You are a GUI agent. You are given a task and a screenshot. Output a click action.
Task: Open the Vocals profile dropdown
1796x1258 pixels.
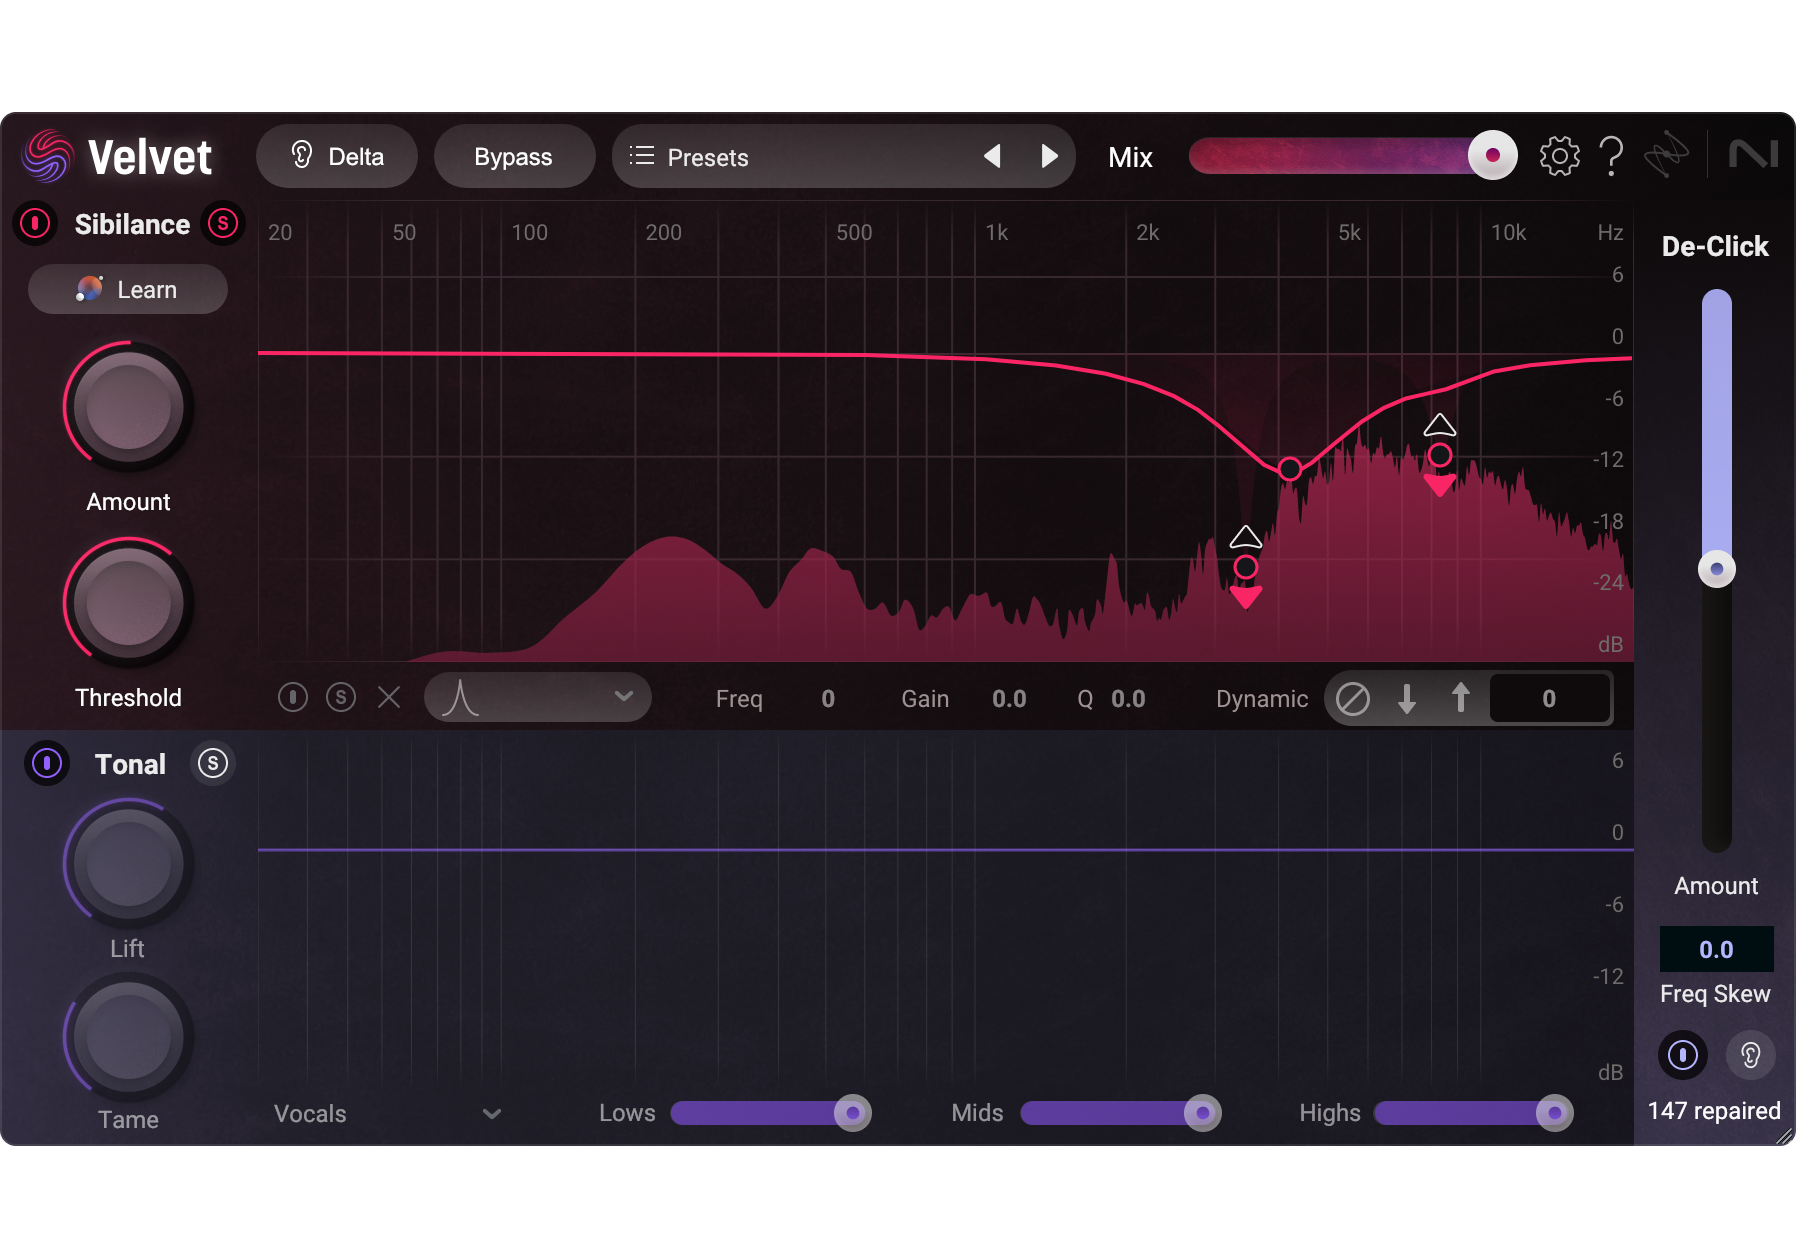(387, 1113)
